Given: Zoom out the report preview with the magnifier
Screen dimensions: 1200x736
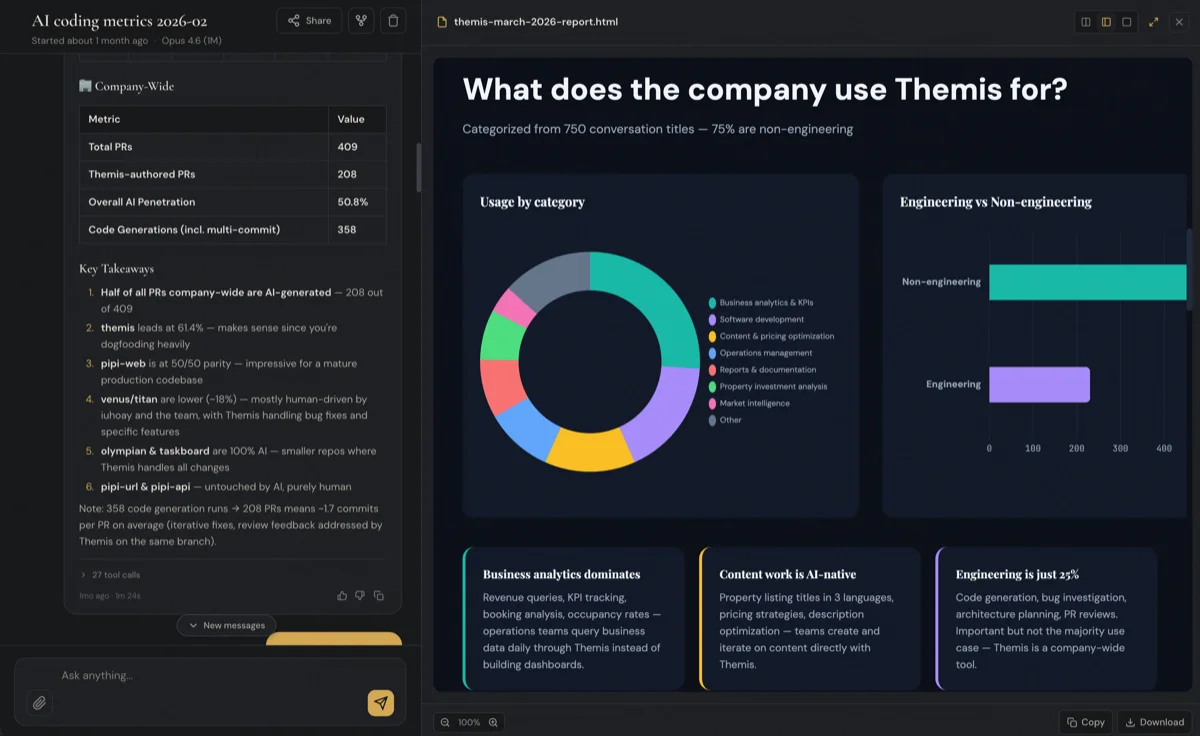Looking at the screenshot, I should pyautogui.click(x=446, y=722).
